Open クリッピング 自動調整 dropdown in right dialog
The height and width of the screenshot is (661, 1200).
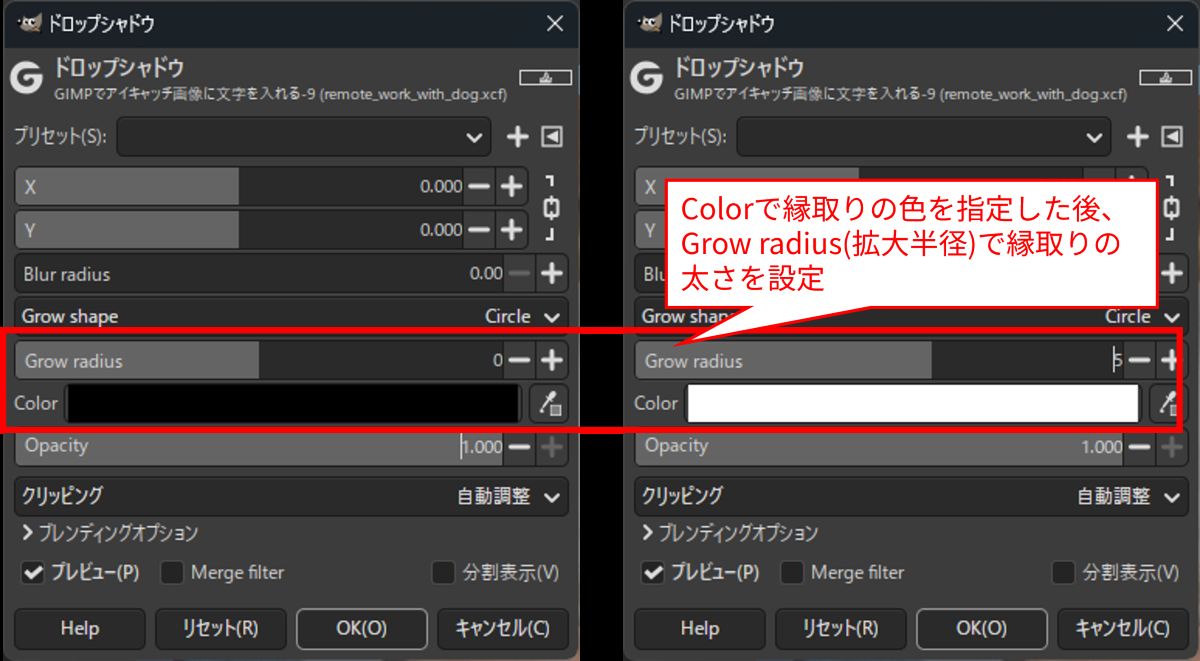pos(910,496)
